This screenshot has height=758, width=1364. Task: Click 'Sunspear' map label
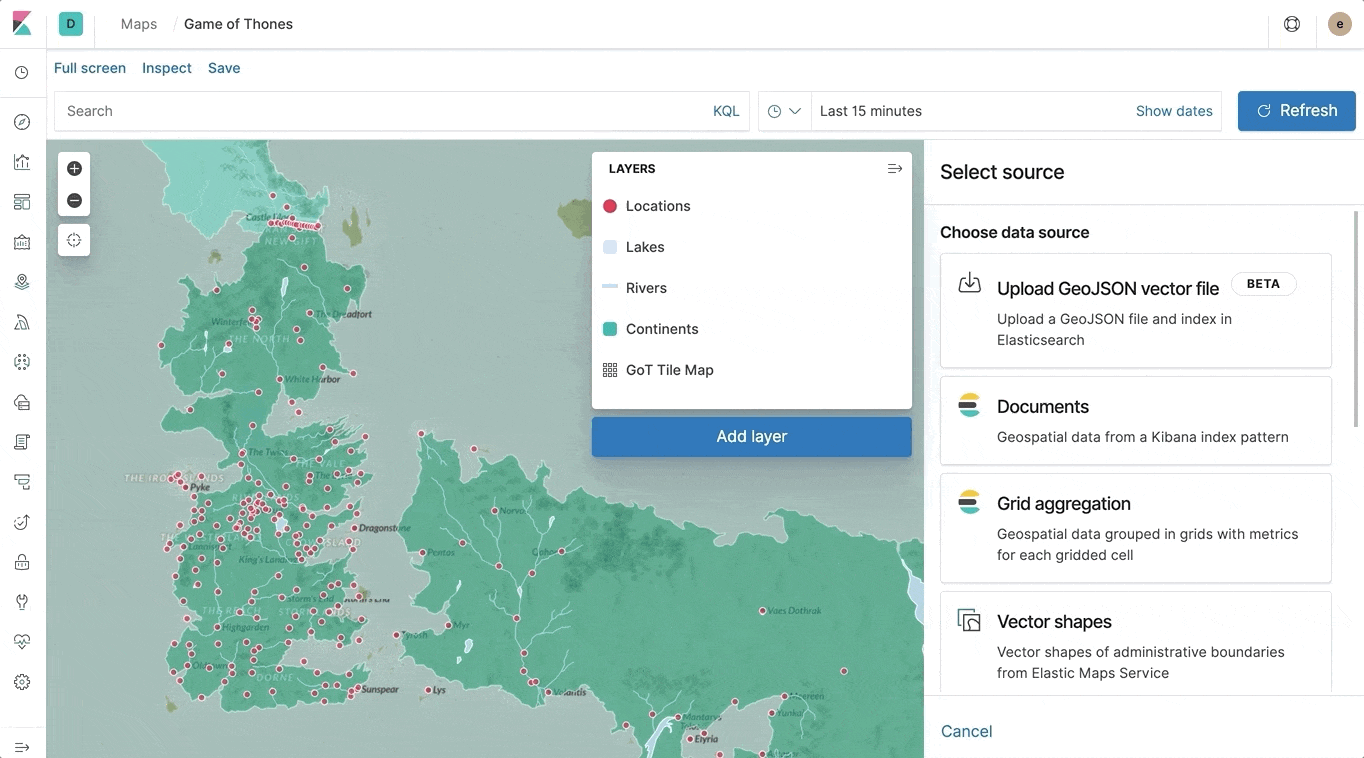pyautogui.click(x=380, y=690)
